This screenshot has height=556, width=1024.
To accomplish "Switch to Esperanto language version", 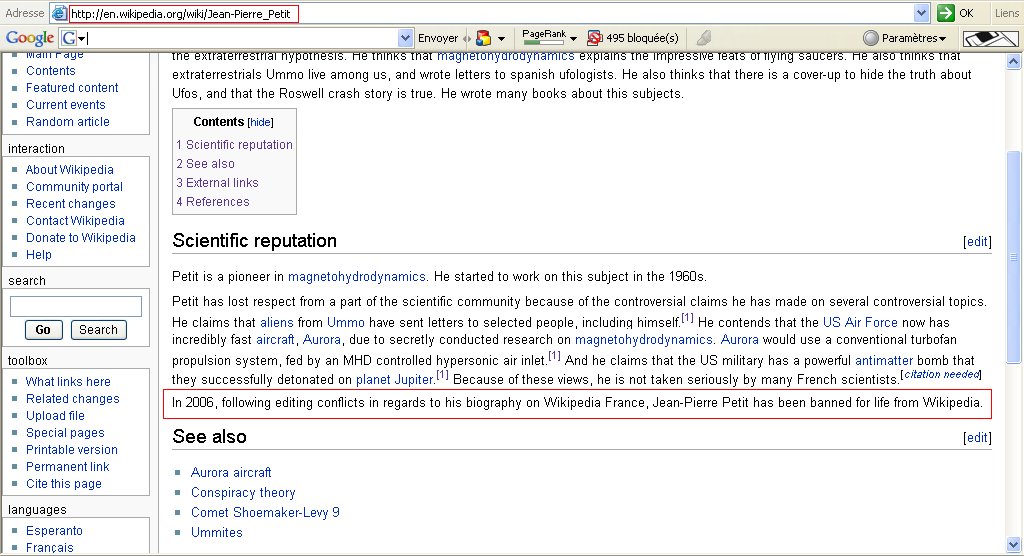I will click(x=54, y=531).
